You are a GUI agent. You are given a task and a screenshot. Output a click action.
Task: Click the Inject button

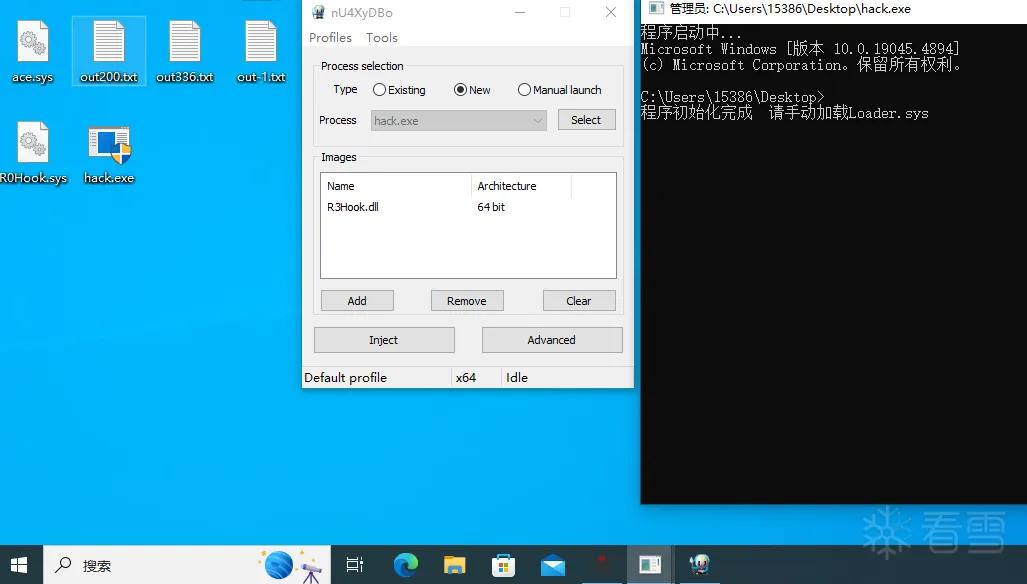(384, 340)
